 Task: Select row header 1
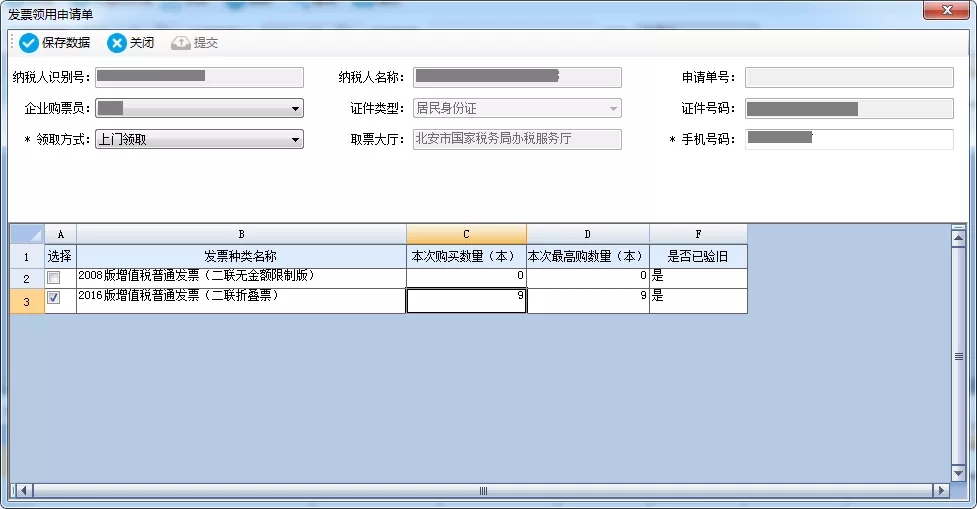27,257
